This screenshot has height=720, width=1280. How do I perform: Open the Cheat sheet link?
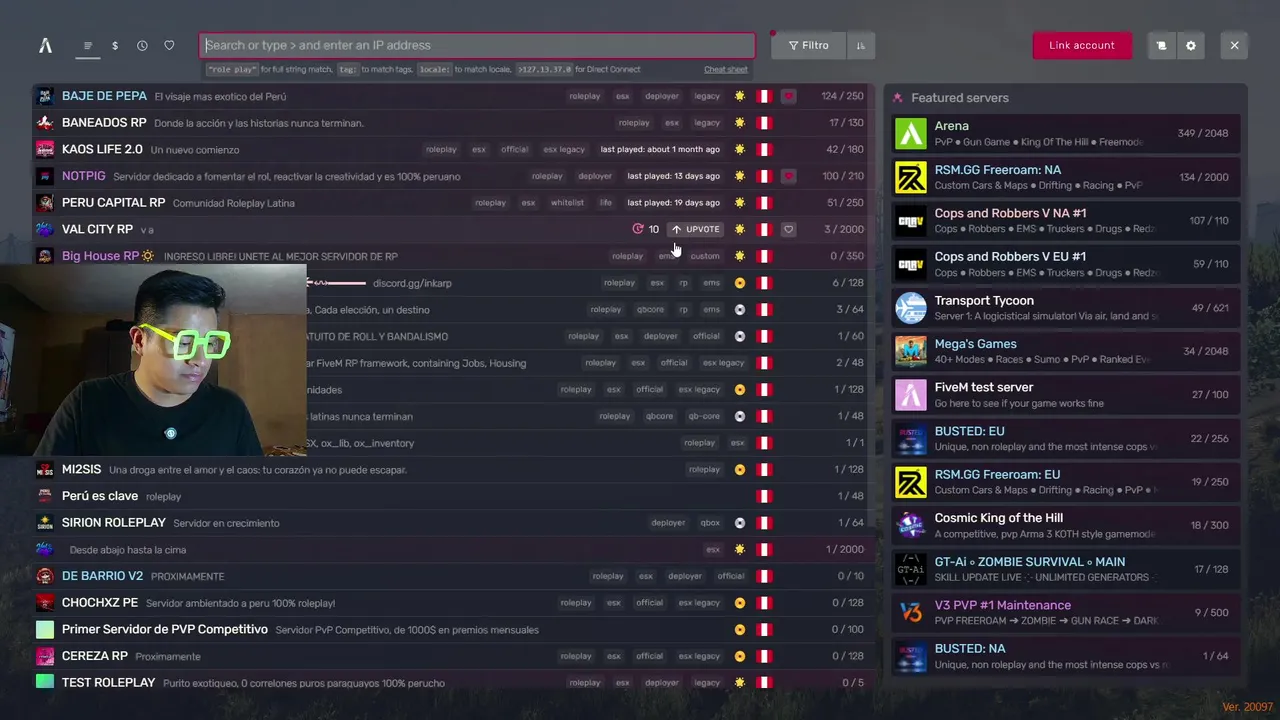coord(725,70)
